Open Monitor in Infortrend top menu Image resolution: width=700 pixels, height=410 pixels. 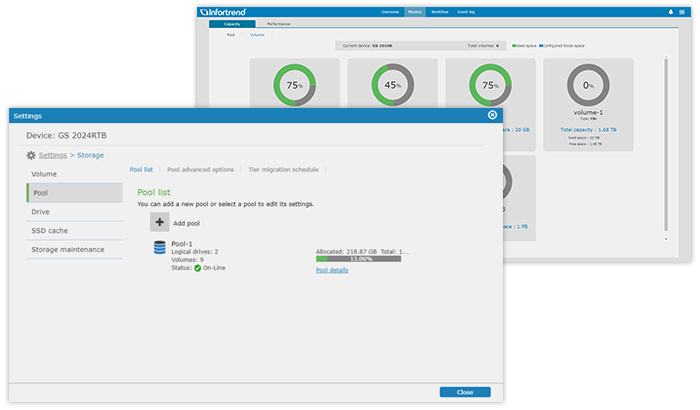415,12
